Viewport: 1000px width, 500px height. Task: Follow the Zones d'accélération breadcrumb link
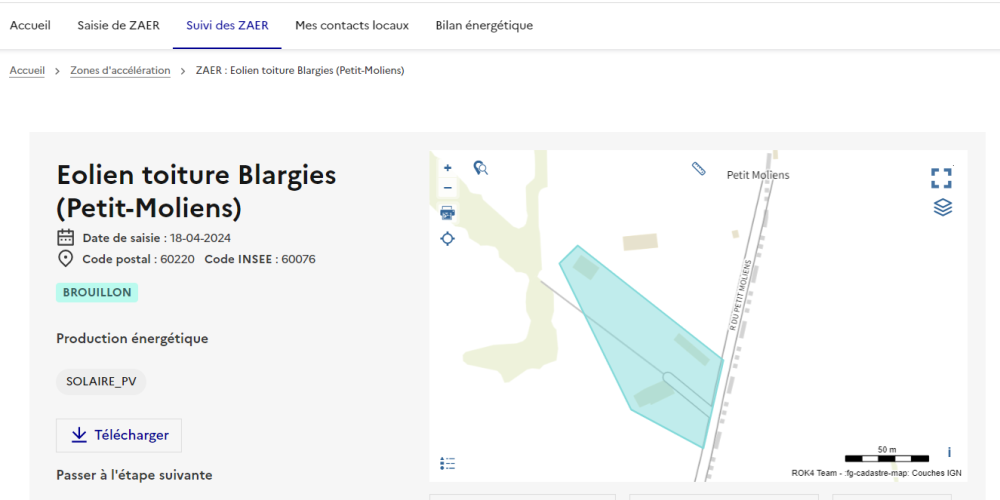[x=120, y=71]
